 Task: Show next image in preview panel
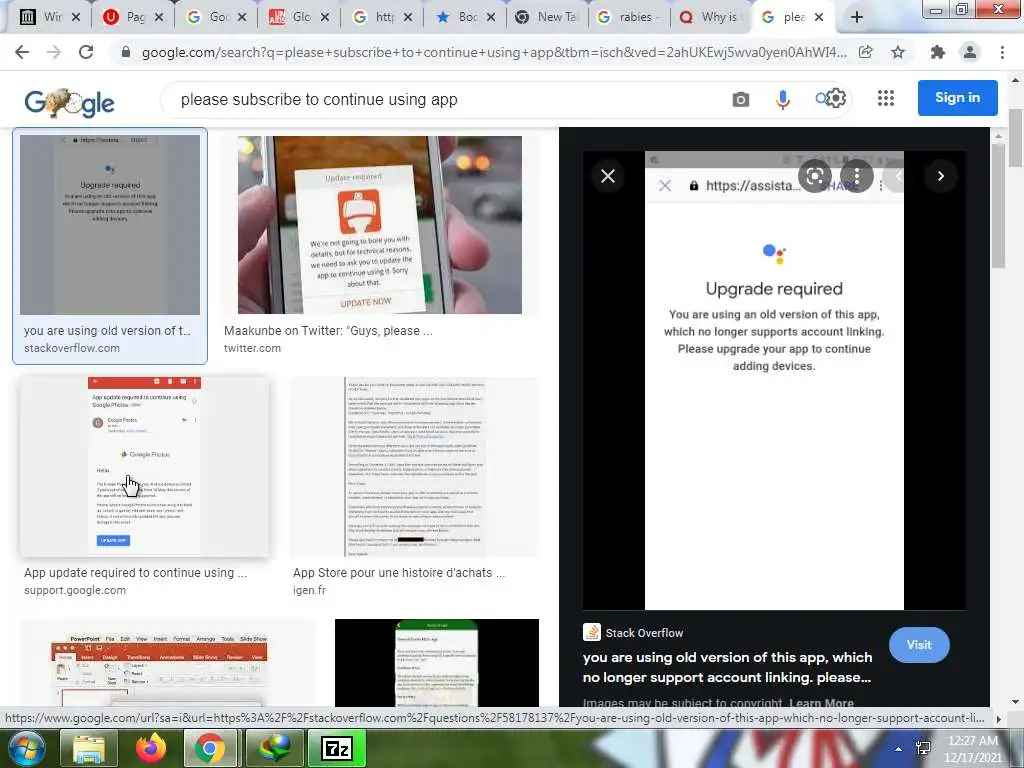coord(940,176)
